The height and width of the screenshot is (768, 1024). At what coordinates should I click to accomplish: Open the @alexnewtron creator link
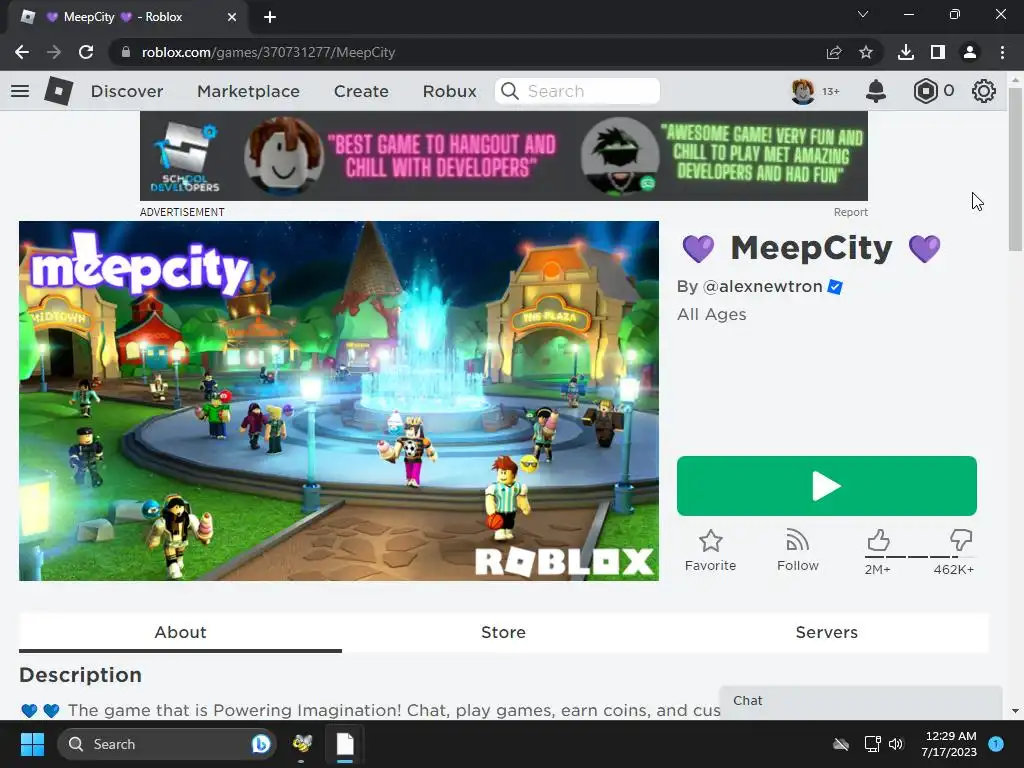(x=762, y=287)
